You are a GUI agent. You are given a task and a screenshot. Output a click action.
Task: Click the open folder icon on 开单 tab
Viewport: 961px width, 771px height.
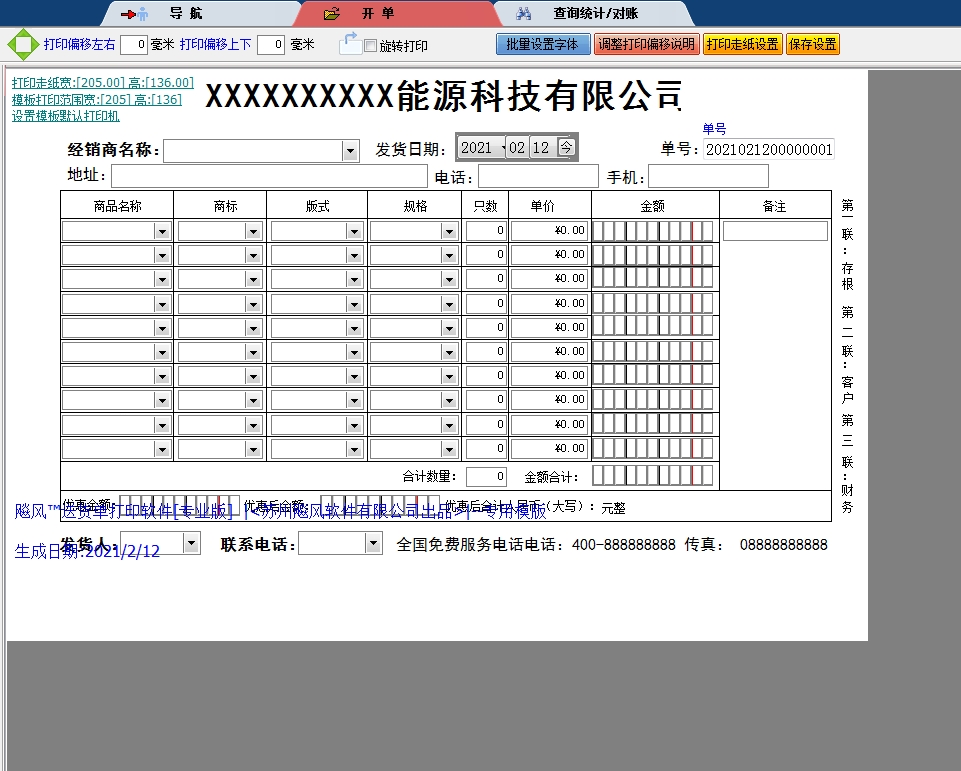coord(330,13)
